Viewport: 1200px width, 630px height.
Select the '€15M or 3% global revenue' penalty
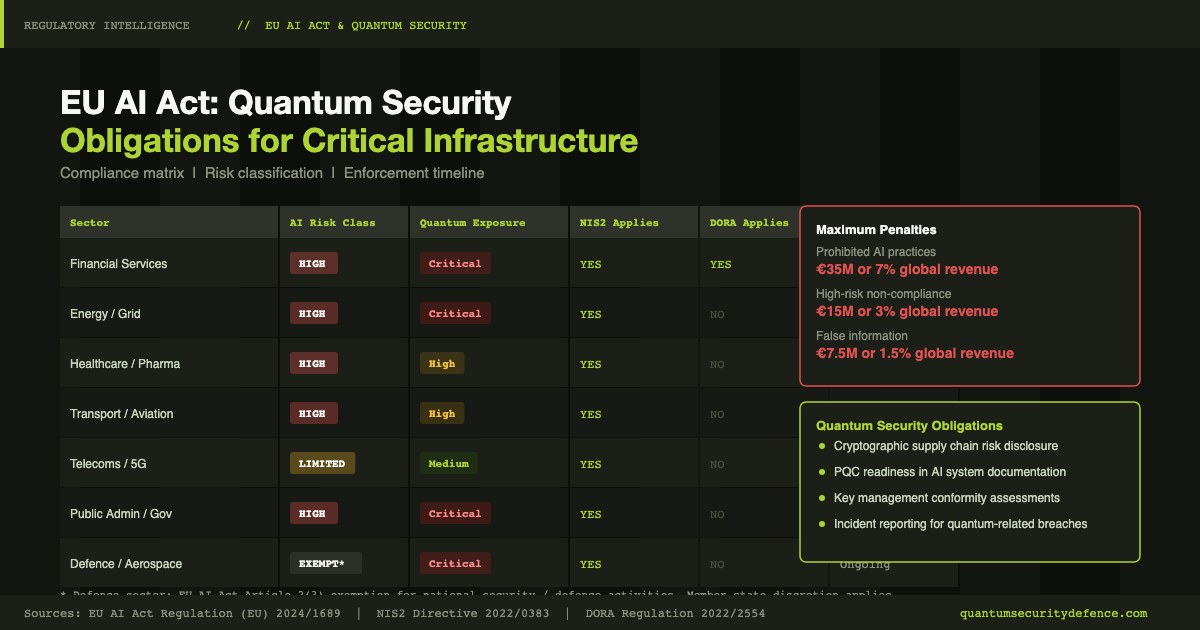point(907,311)
